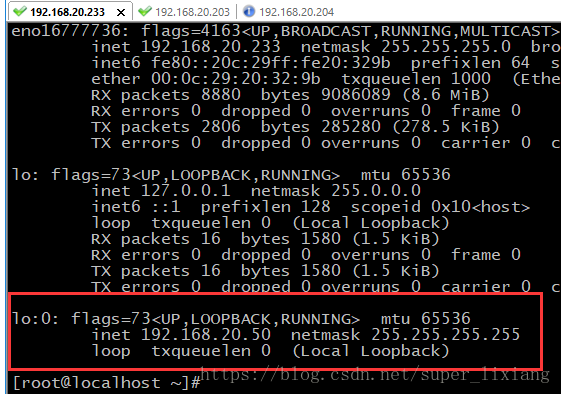This screenshot has width=561, height=394.
Task: Click the netmask 255.255.255.0 value
Action: coord(445,47)
